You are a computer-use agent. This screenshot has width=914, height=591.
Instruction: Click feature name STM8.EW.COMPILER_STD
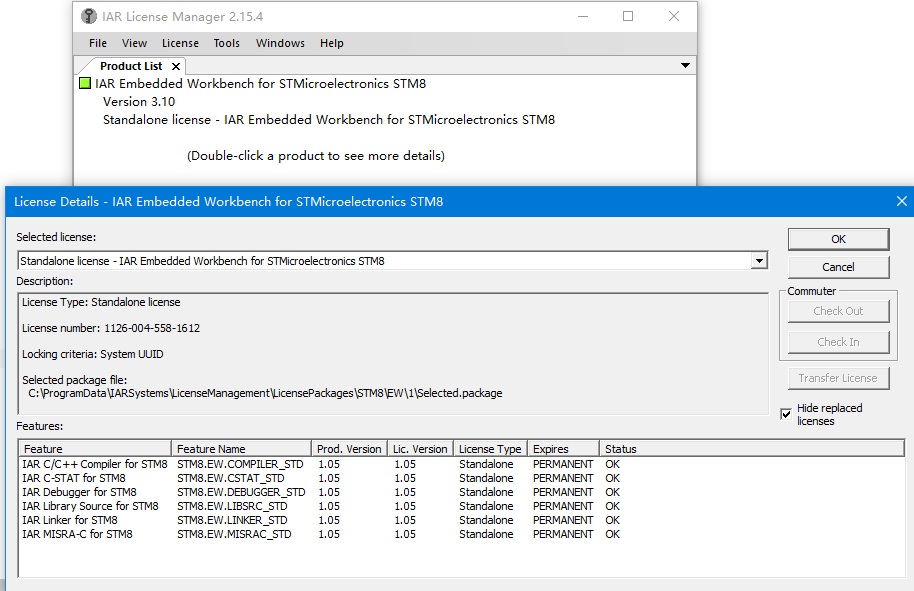240,464
